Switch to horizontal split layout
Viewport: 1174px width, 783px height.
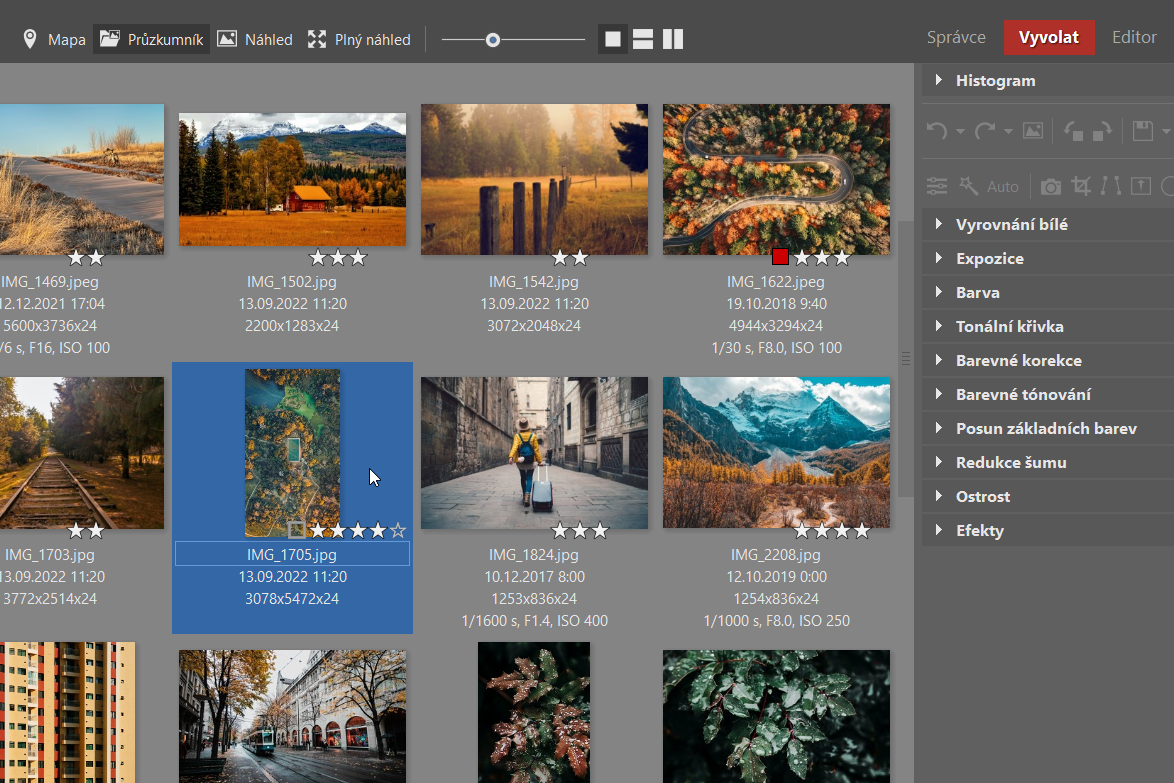(643, 40)
